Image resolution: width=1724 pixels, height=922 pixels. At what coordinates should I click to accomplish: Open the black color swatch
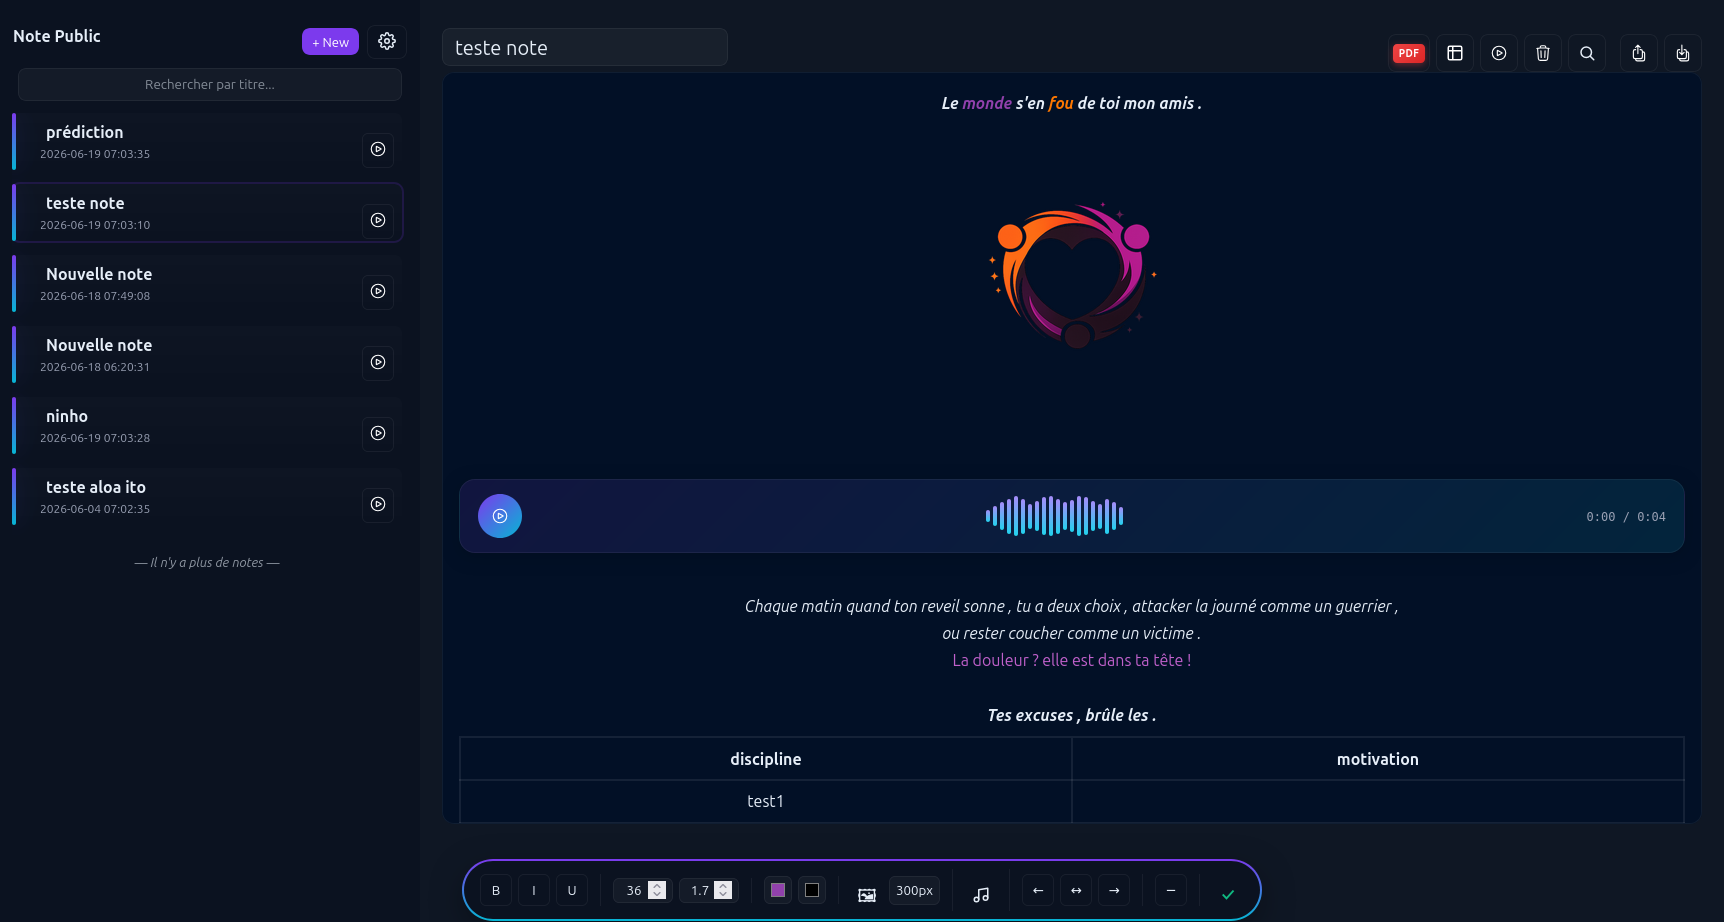812,890
